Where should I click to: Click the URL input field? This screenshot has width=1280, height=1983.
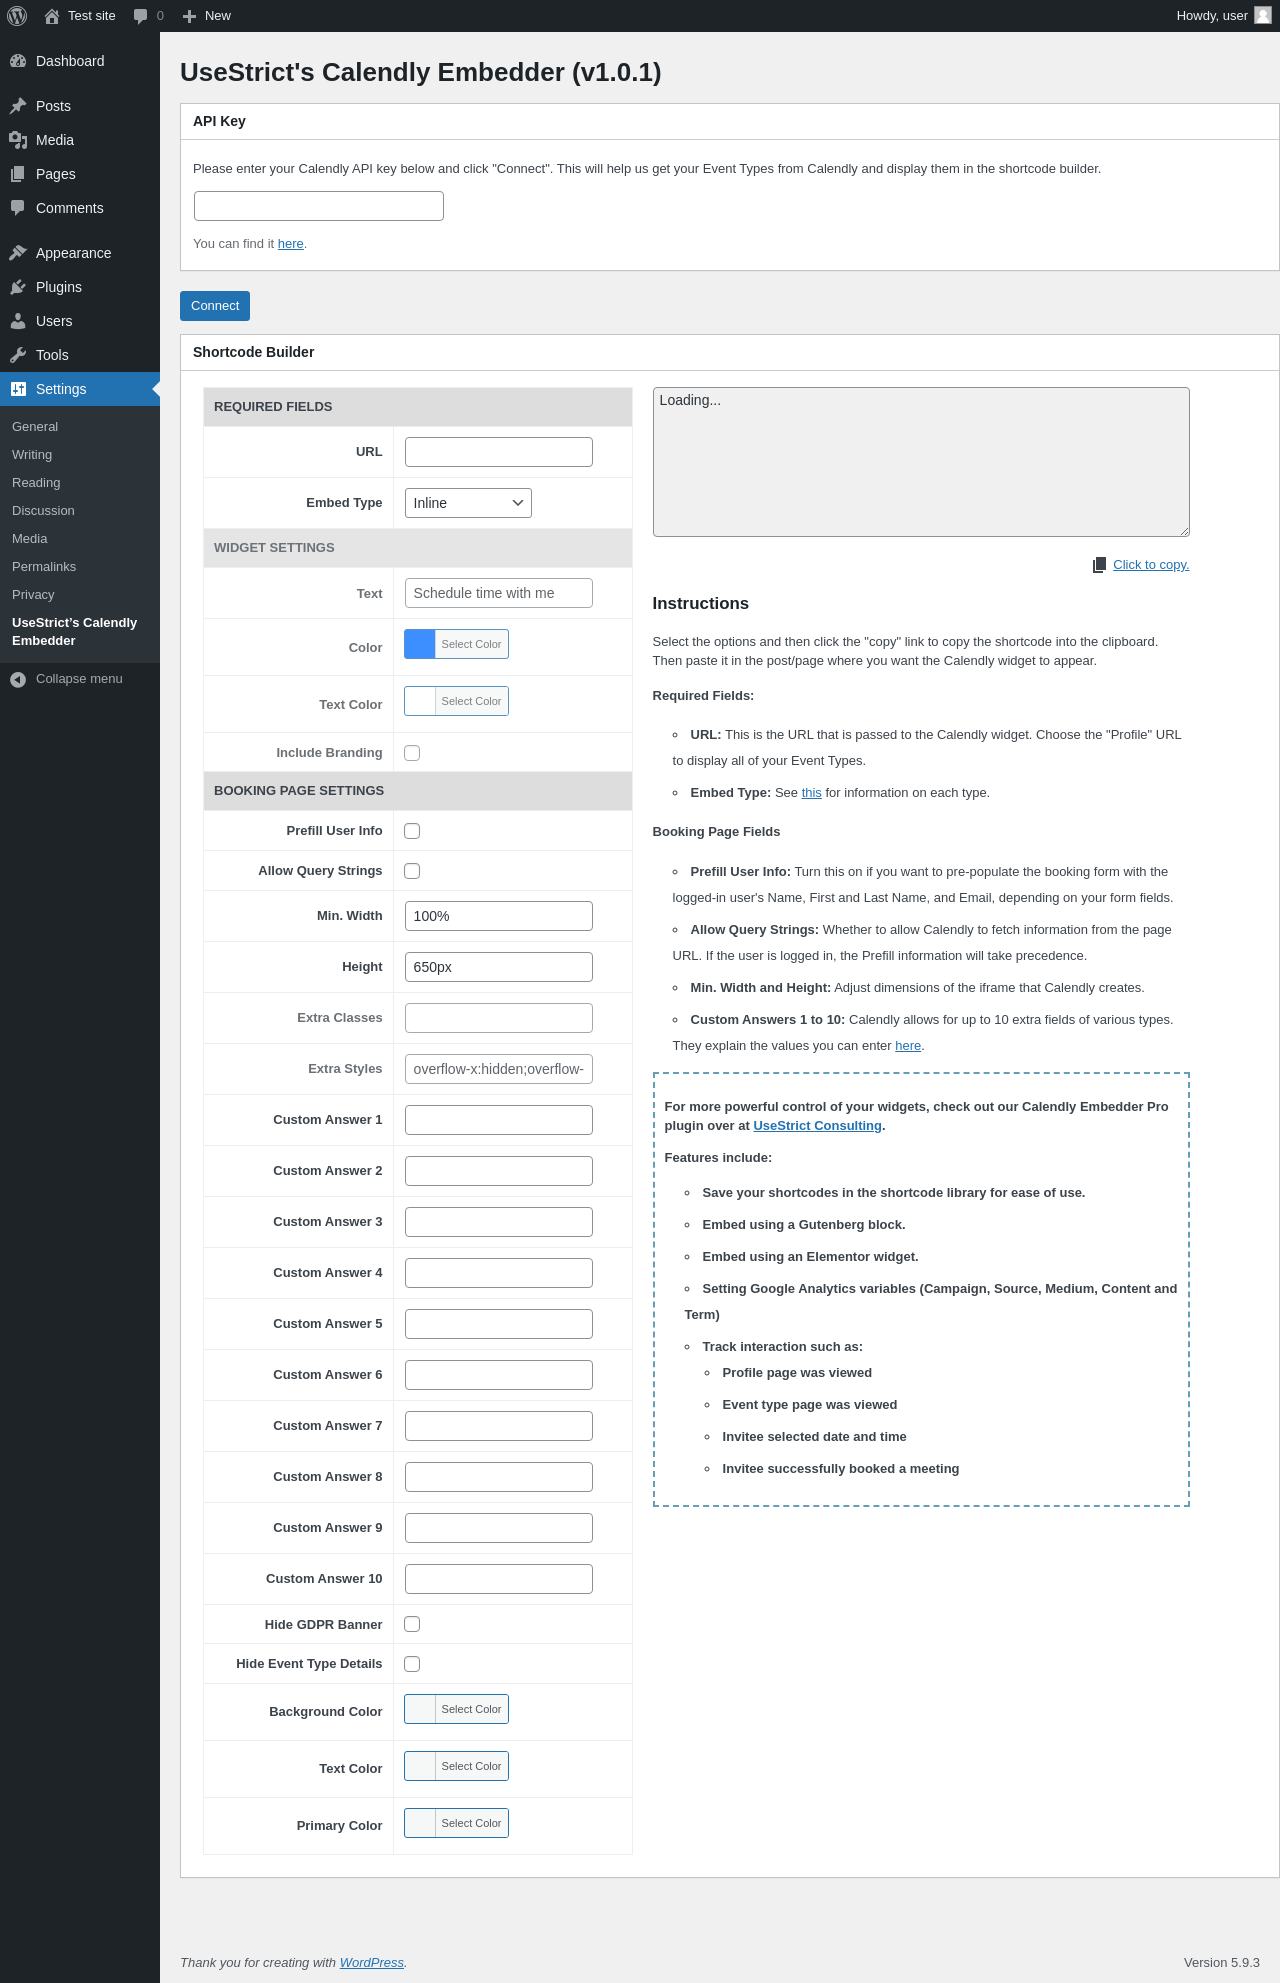tap(499, 452)
